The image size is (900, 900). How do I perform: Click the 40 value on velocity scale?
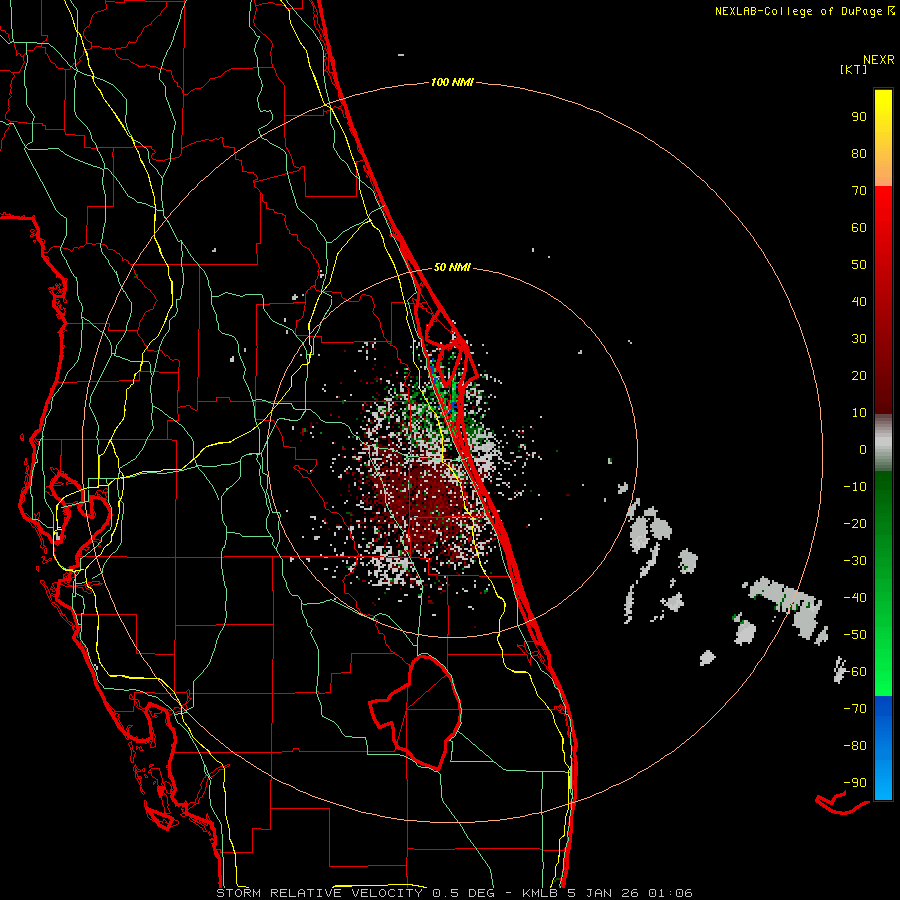click(x=859, y=302)
